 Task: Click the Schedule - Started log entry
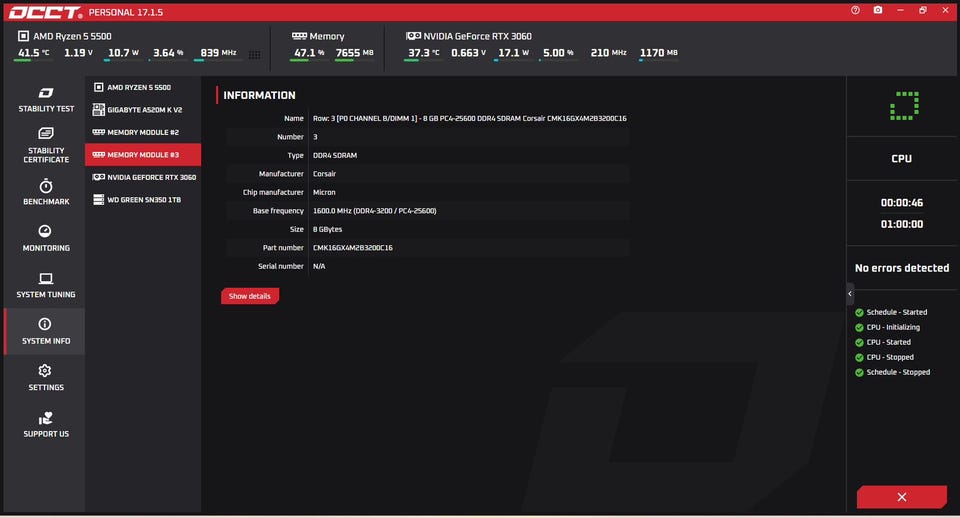click(891, 312)
